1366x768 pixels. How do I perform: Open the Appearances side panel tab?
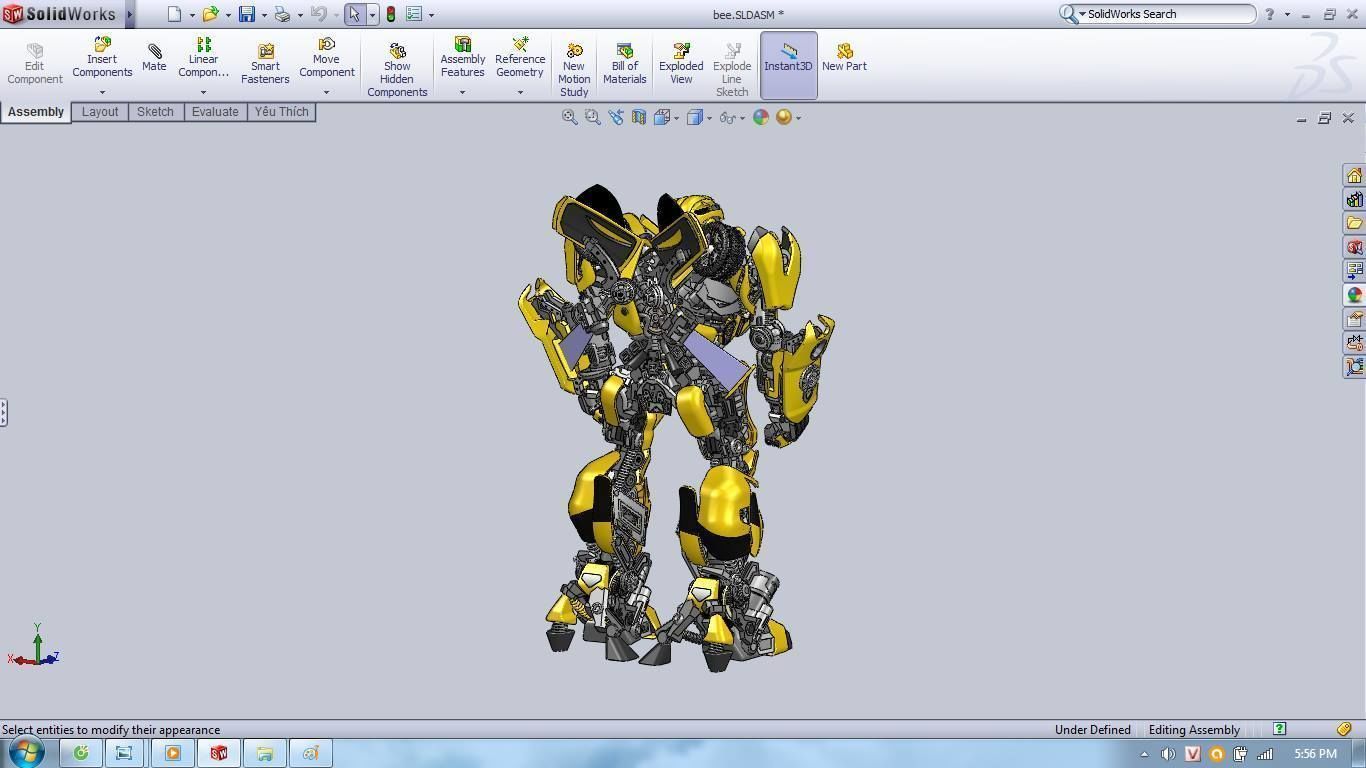(1354, 295)
